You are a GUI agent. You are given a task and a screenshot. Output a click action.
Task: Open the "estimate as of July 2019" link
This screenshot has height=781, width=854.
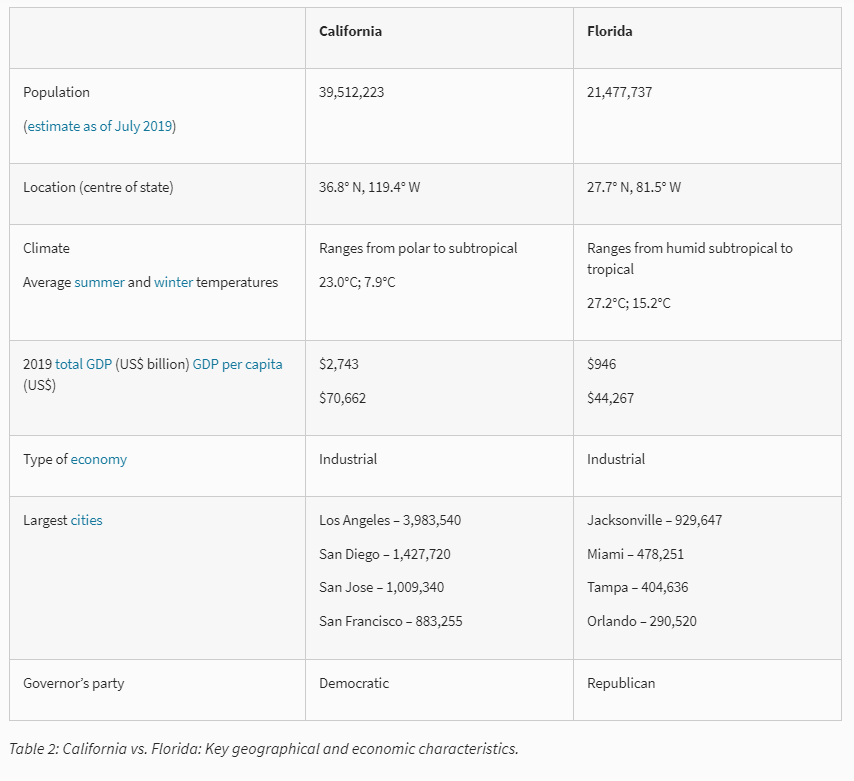[99, 126]
